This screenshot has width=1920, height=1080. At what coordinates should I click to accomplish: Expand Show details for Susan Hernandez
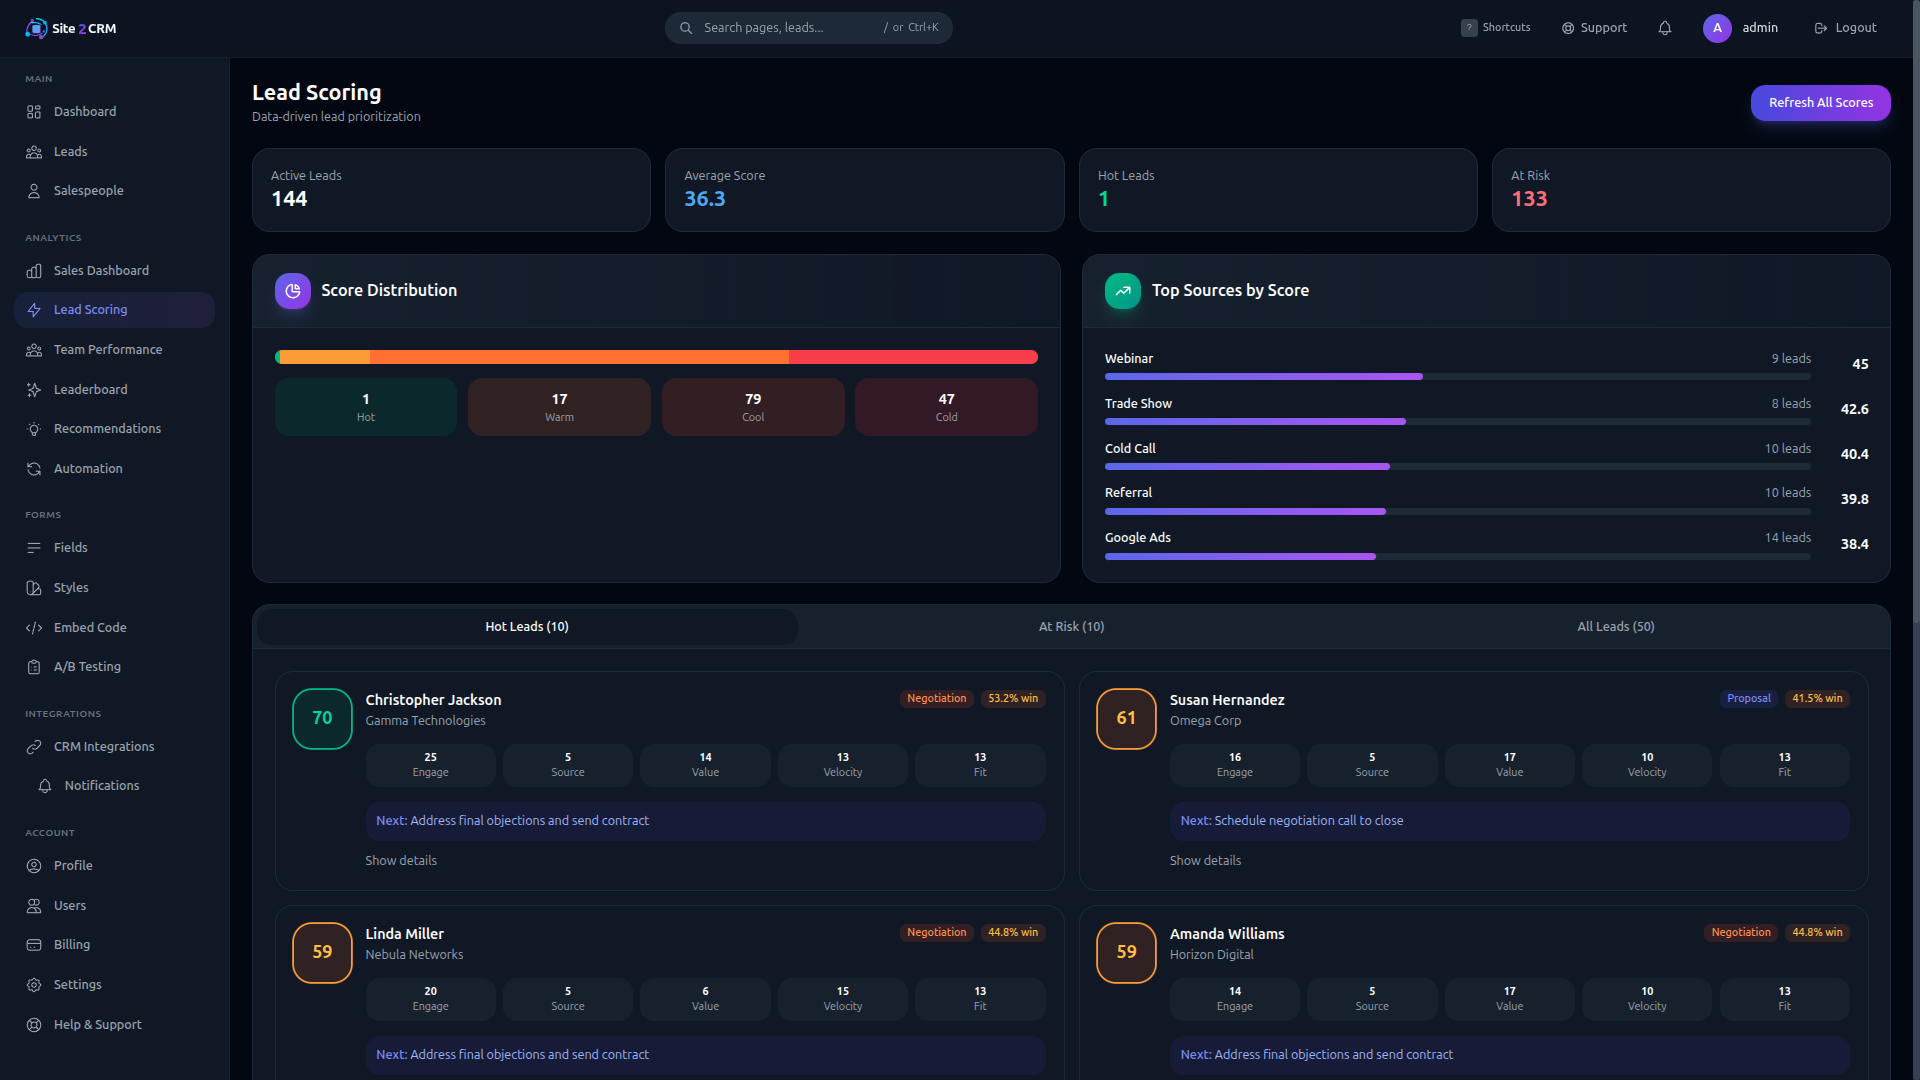[1205, 861]
